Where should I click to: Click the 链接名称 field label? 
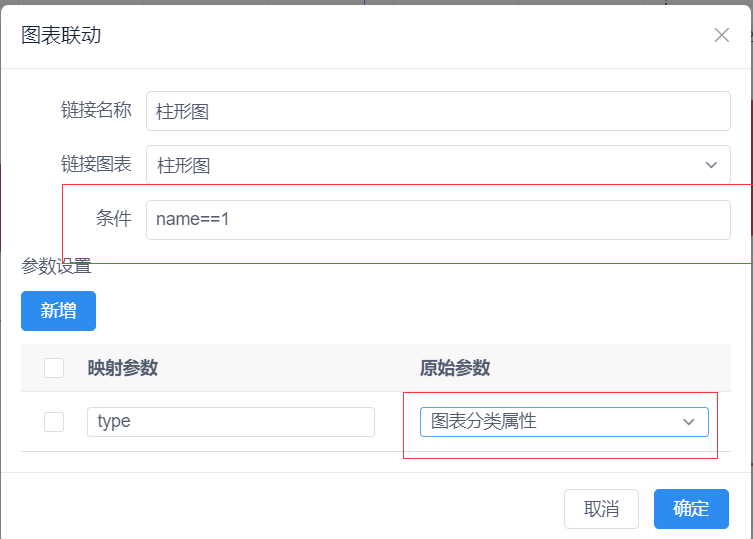point(96,110)
